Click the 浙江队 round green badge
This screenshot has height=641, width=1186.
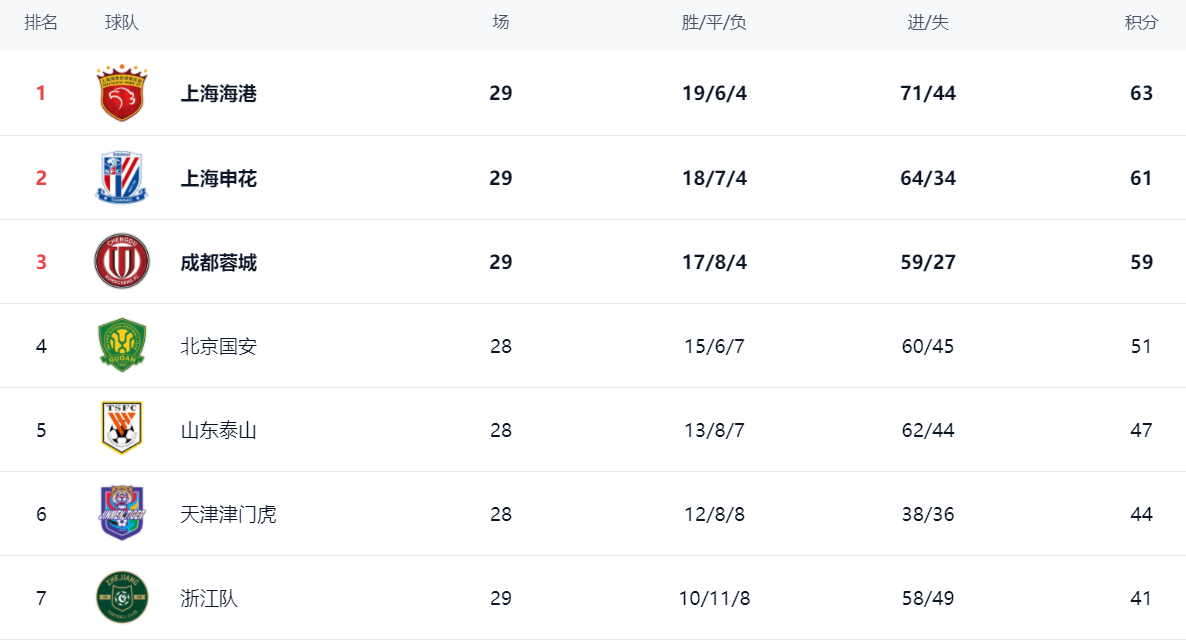pyautogui.click(x=122, y=598)
